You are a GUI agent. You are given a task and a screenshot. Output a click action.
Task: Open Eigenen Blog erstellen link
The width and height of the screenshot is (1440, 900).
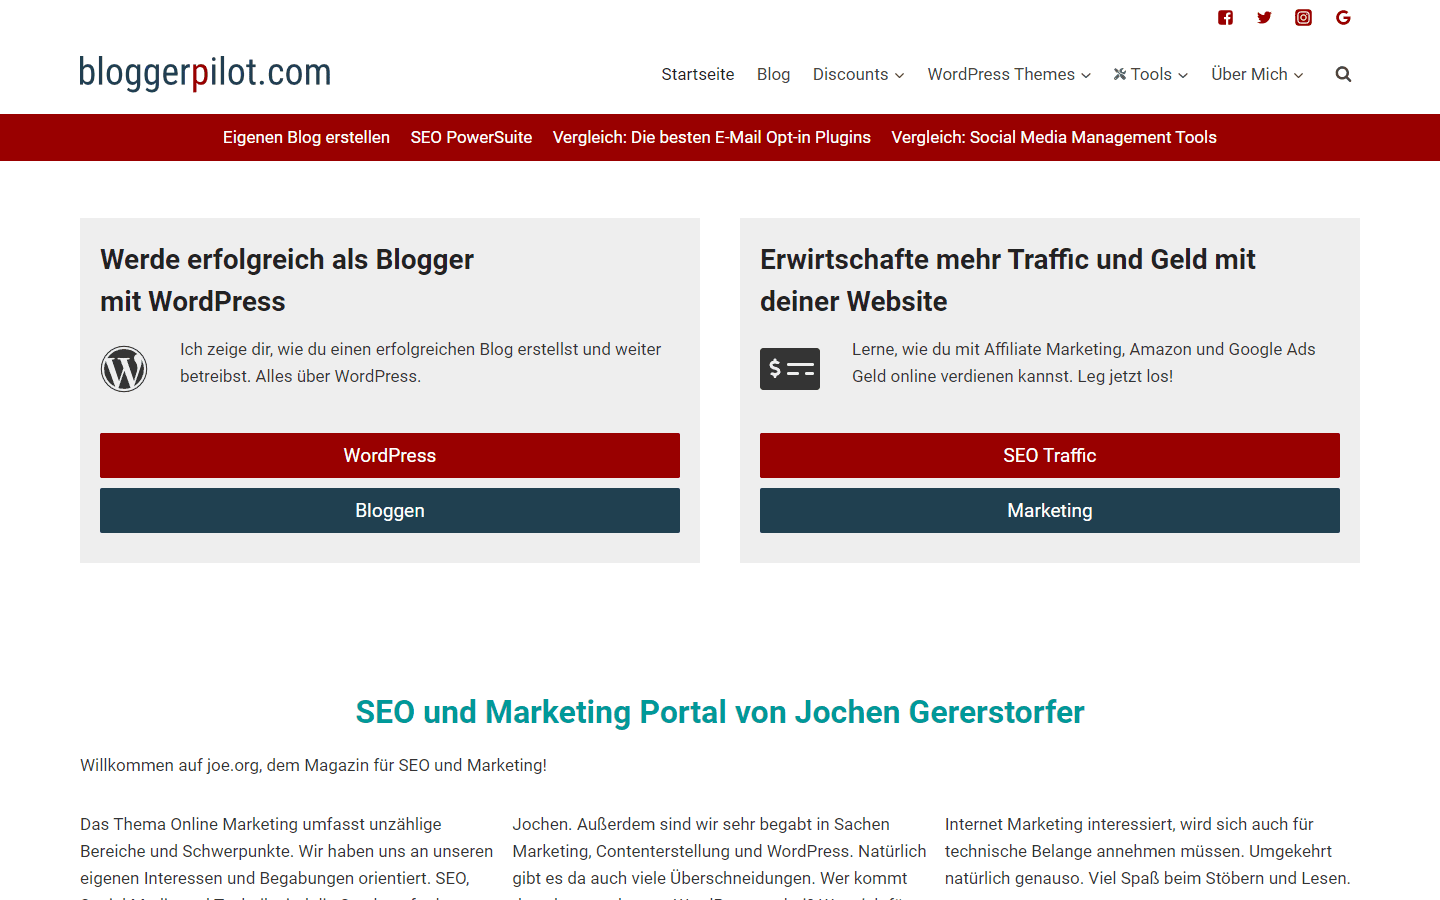click(x=306, y=137)
